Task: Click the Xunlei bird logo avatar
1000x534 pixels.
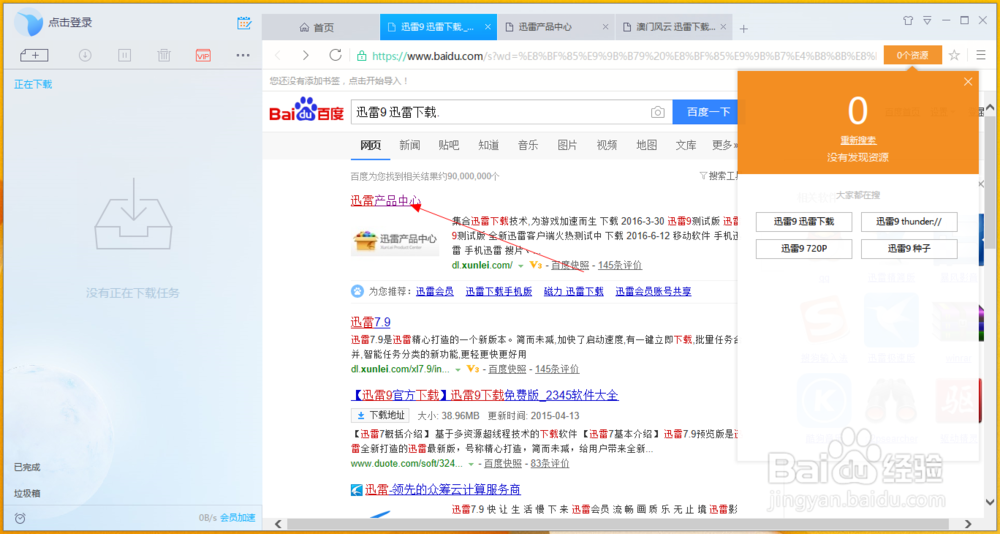Action: pos(29,22)
